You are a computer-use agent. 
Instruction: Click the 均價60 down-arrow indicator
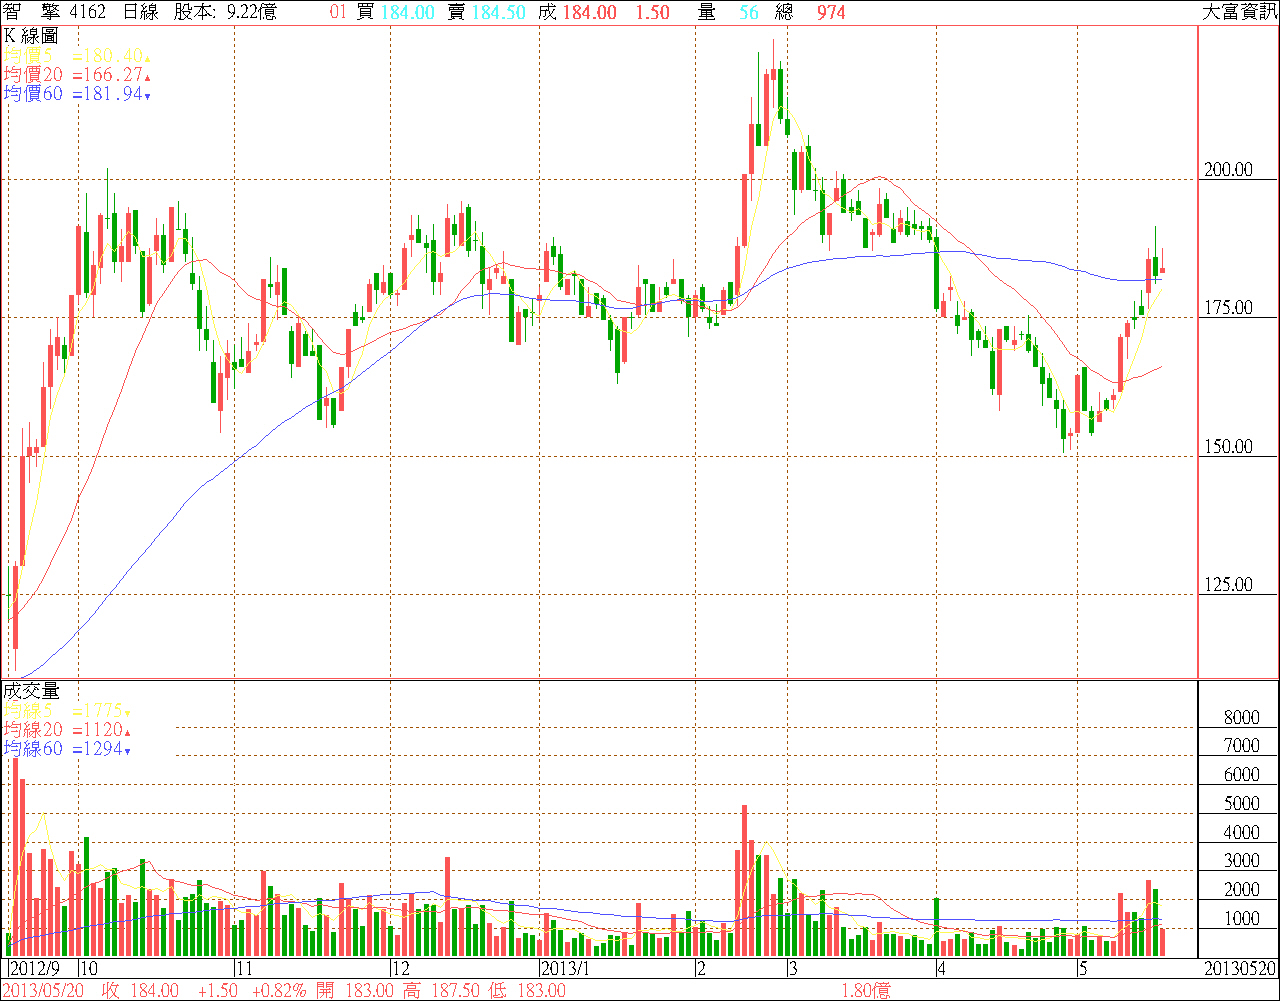(x=148, y=96)
